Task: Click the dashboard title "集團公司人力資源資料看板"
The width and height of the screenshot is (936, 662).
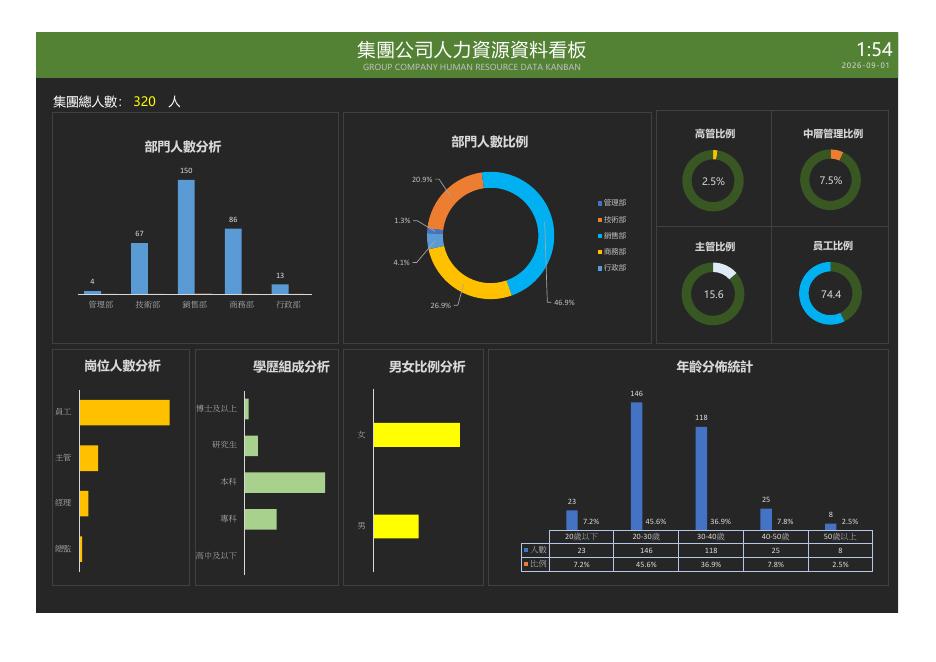Action: 471,49
